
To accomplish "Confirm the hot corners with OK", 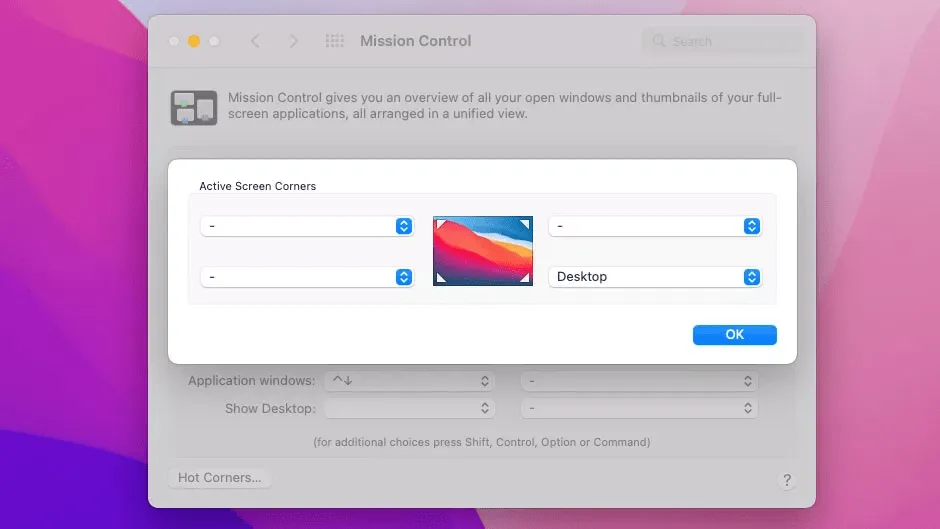I will coord(734,335).
